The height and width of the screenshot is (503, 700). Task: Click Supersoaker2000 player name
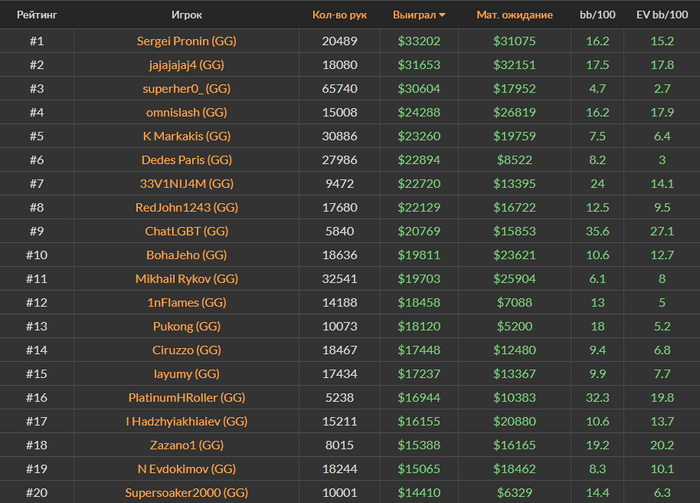(187, 493)
